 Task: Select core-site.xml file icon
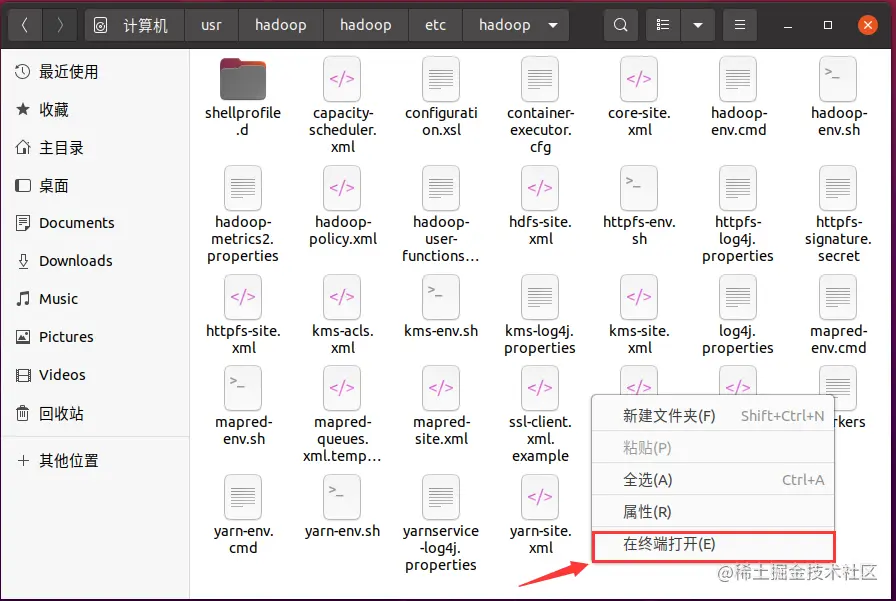pos(639,79)
